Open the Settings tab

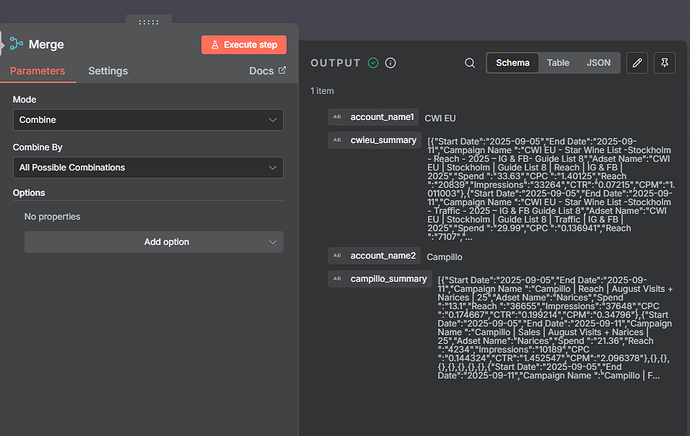[108, 71]
